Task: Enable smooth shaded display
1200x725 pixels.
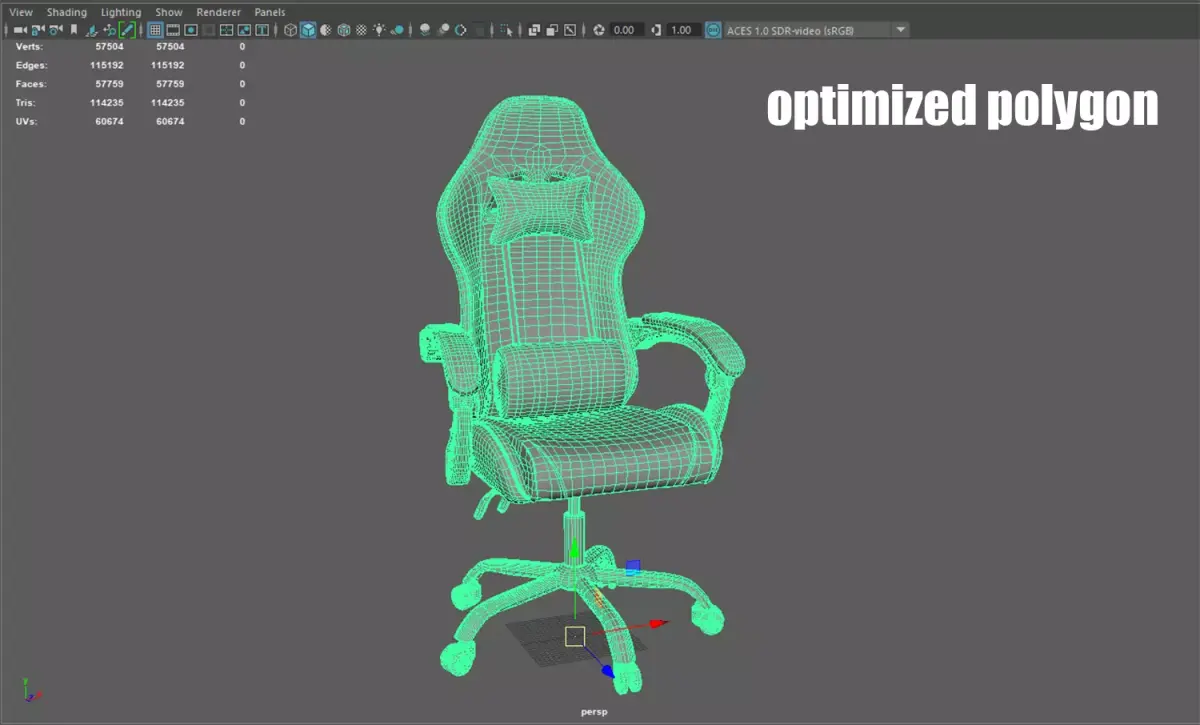Action: point(308,30)
